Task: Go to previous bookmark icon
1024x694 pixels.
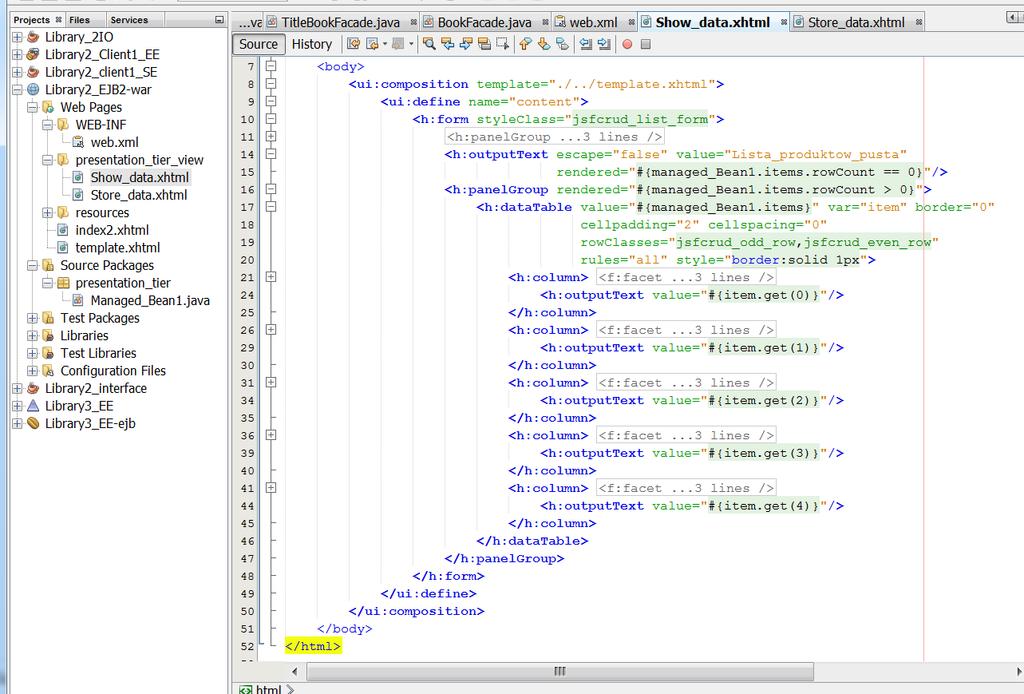Action: coord(525,44)
